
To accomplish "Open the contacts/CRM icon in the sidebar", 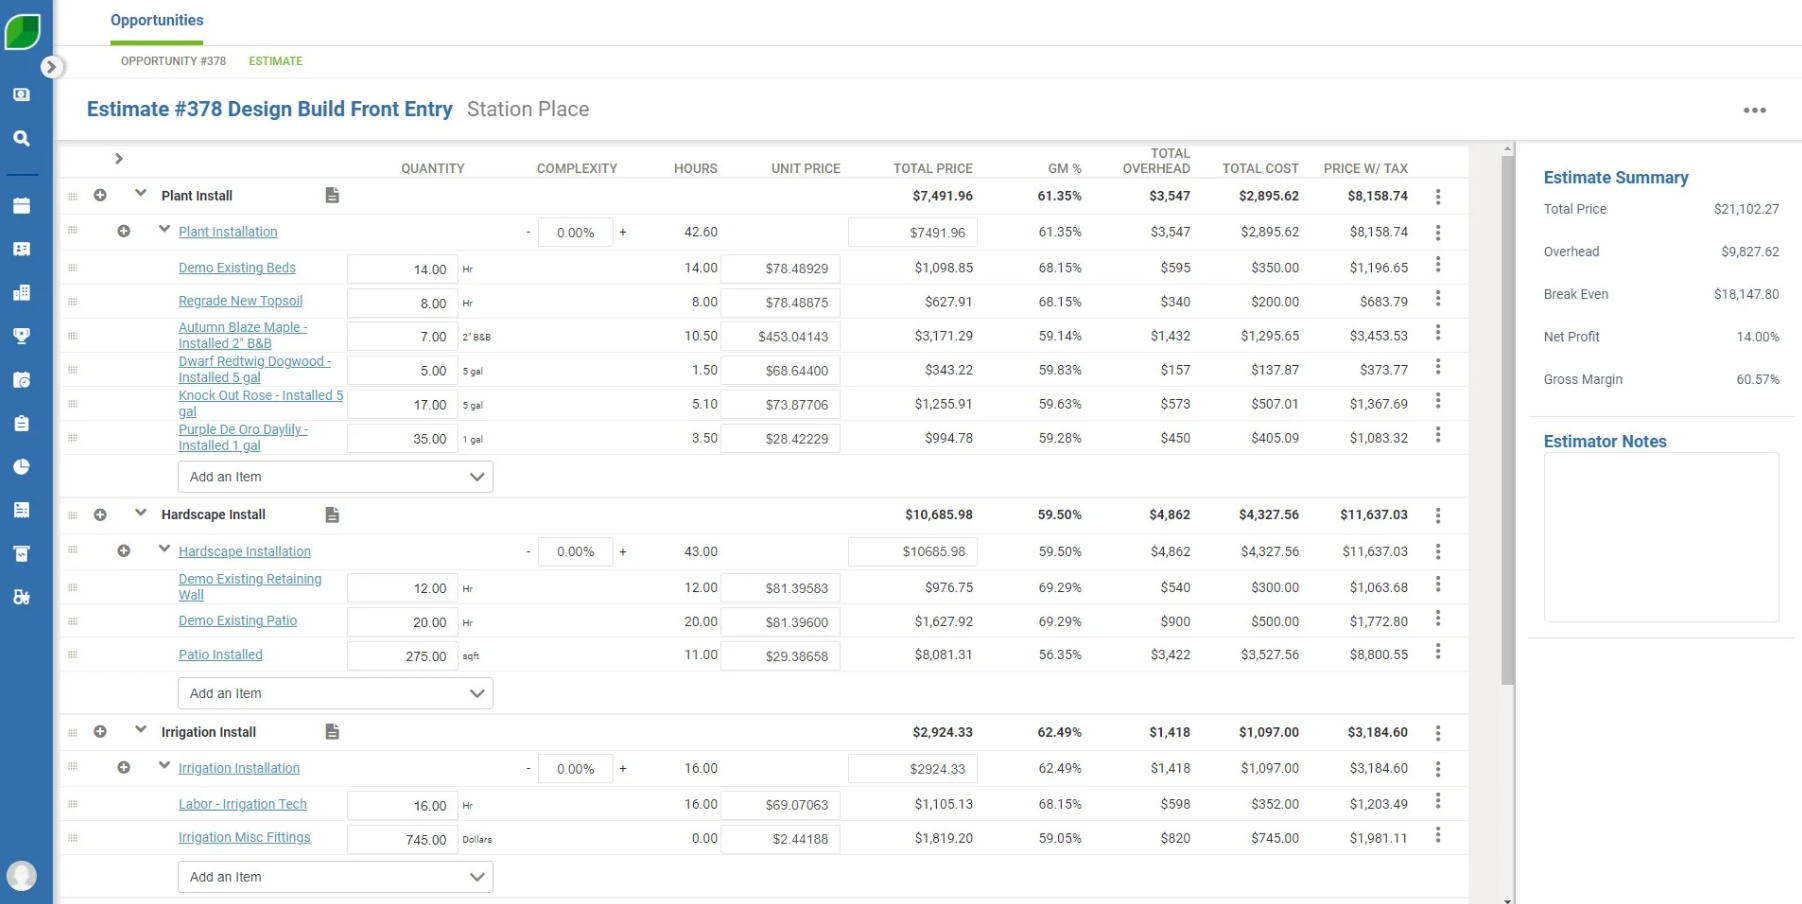I will click(x=21, y=249).
